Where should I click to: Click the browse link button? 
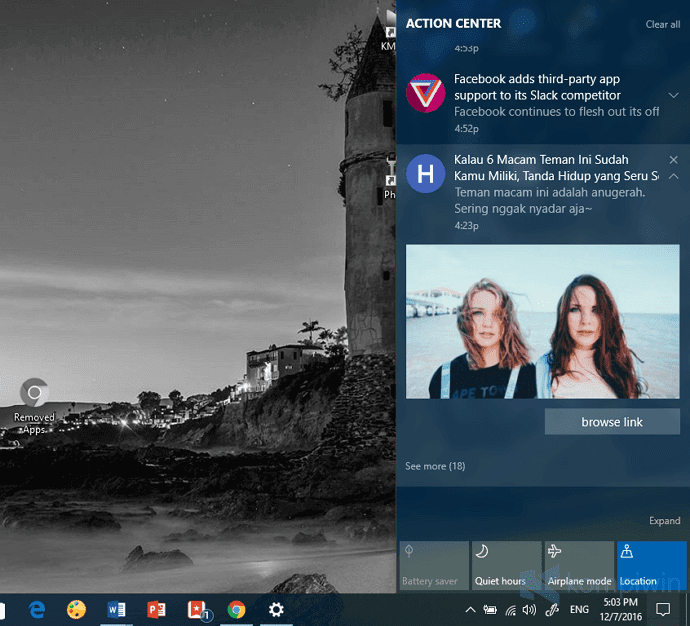pyautogui.click(x=612, y=422)
